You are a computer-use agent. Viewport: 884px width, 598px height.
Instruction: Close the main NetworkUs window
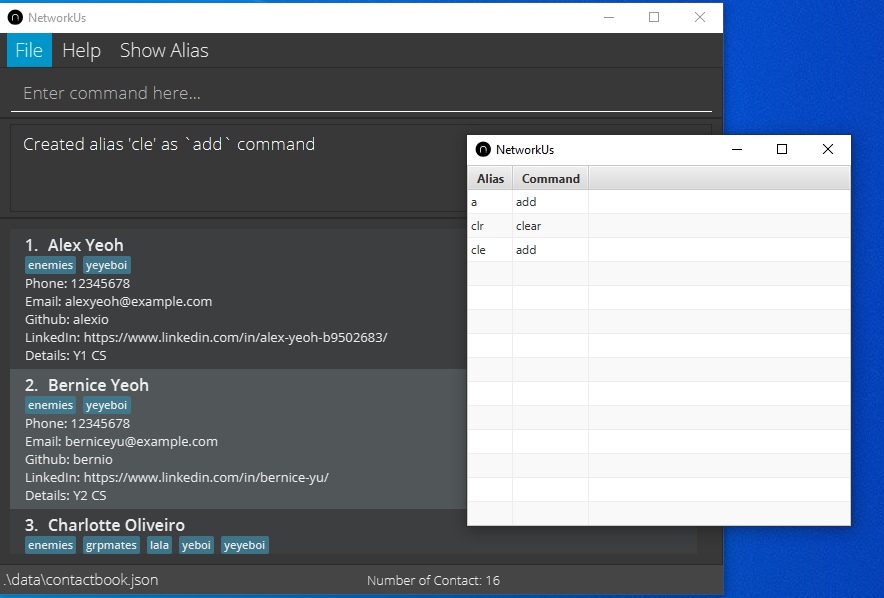pos(700,17)
